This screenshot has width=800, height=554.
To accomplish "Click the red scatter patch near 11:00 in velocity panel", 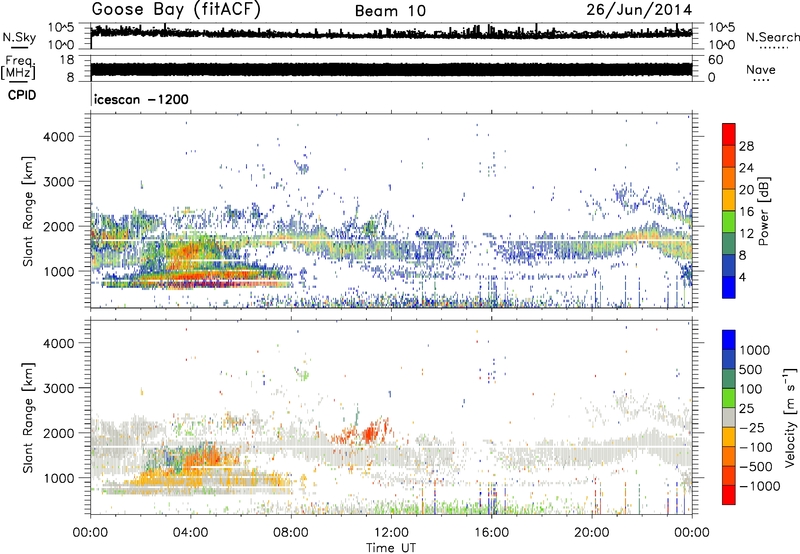I will (x=368, y=434).
